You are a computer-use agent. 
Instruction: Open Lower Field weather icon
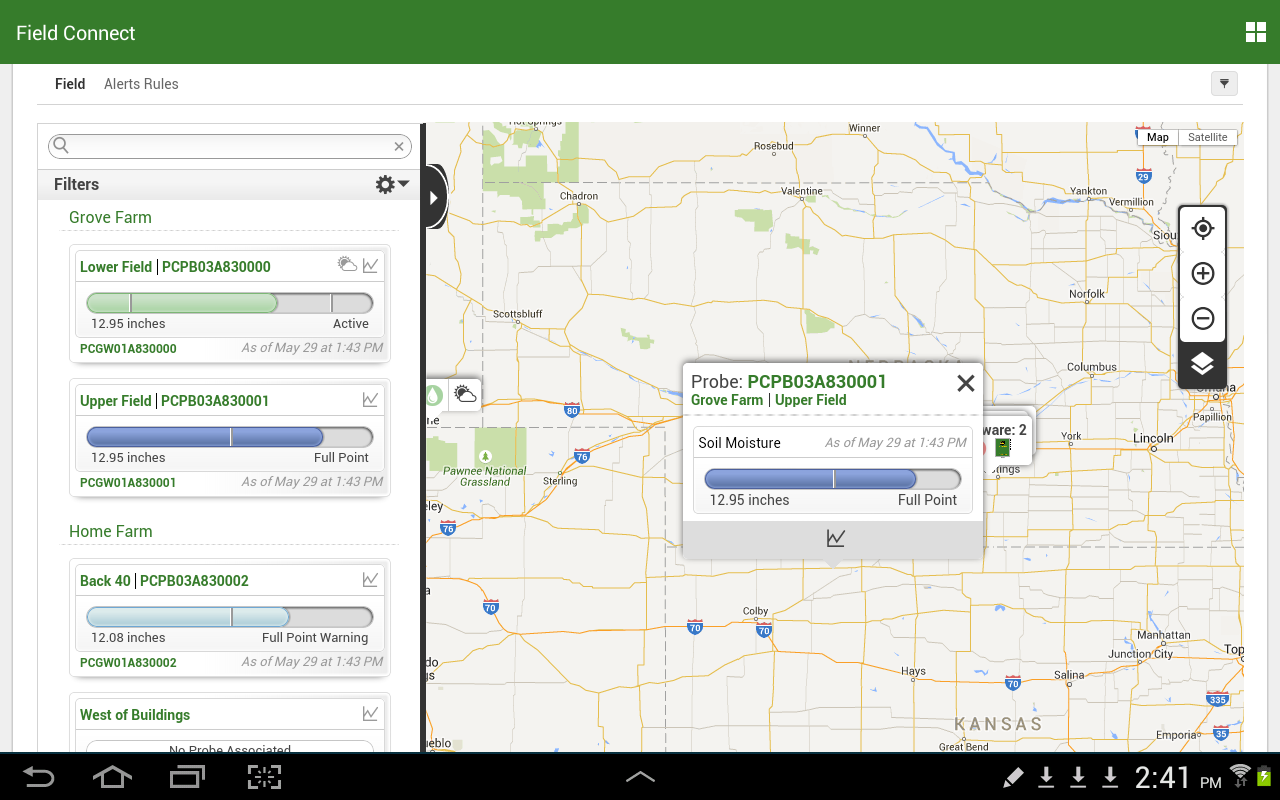click(347, 265)
